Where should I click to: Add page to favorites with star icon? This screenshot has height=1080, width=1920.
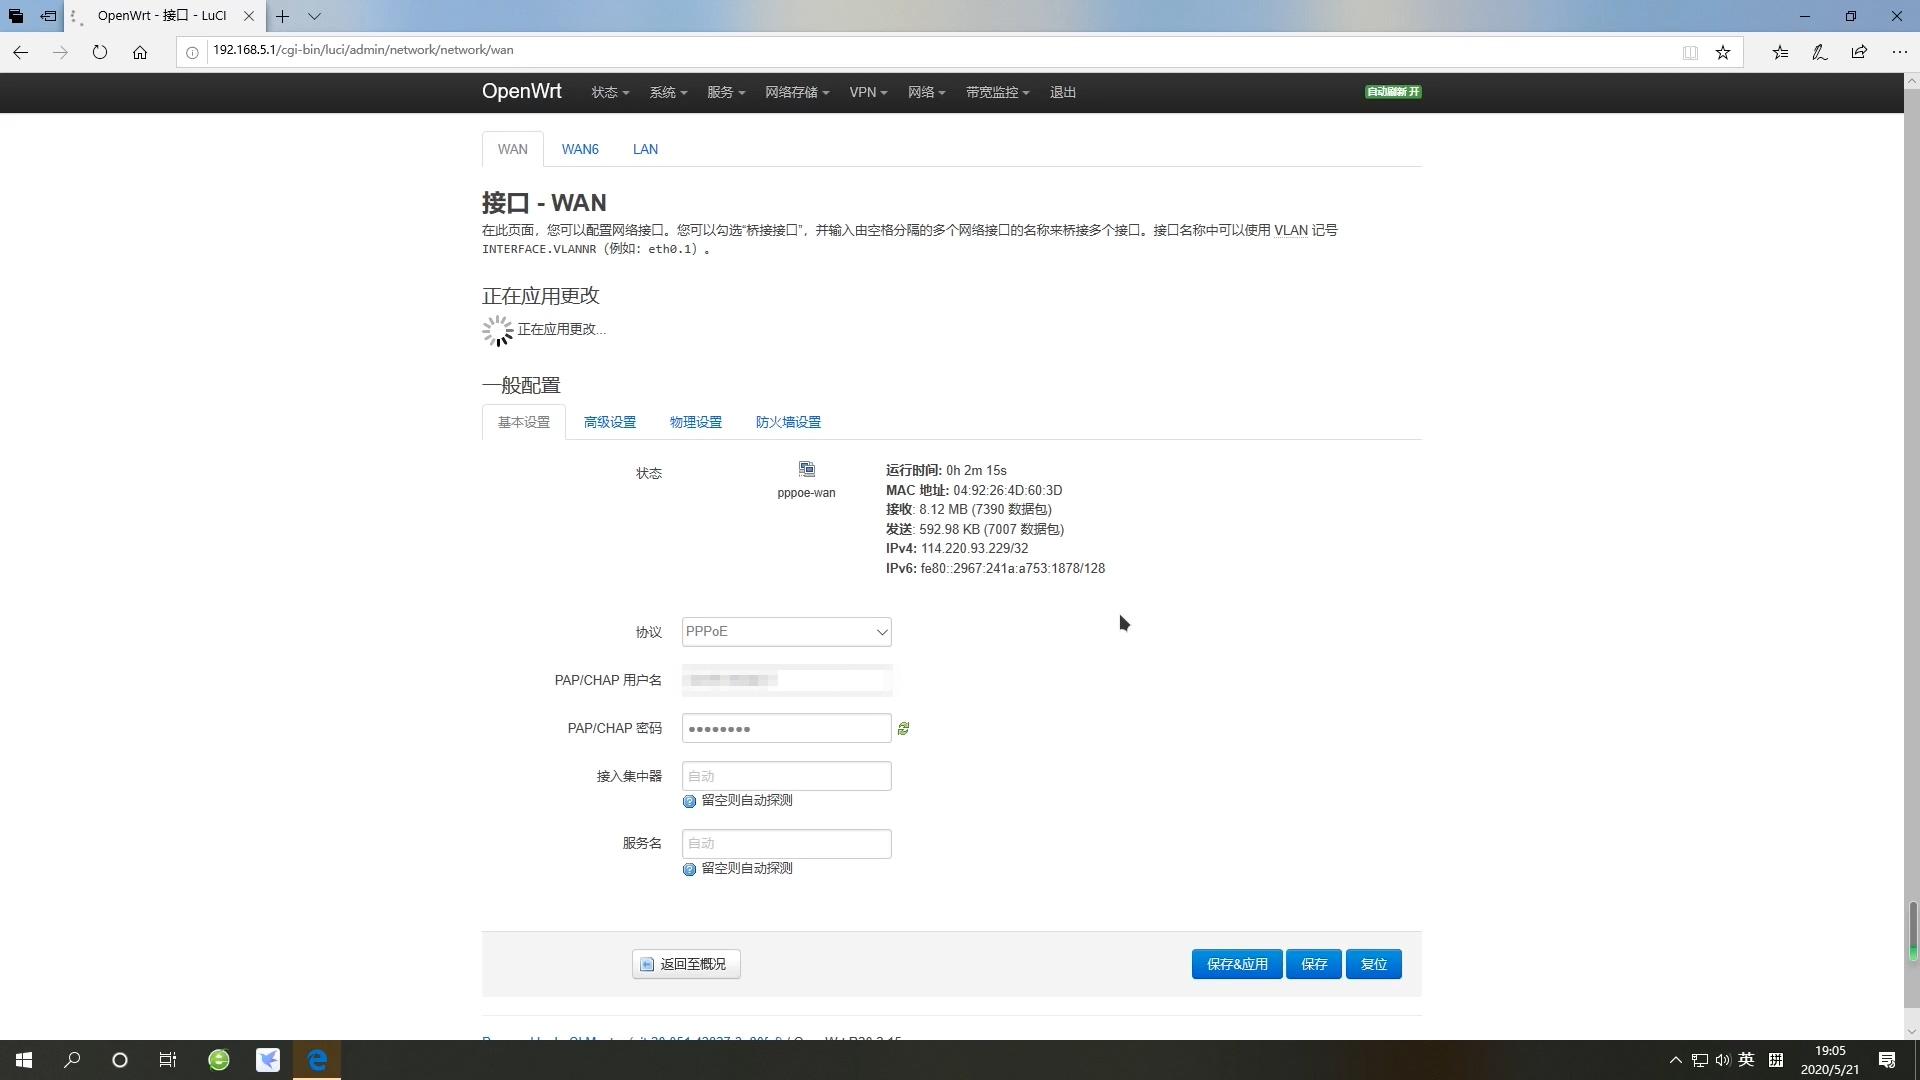click(1722, 52)
